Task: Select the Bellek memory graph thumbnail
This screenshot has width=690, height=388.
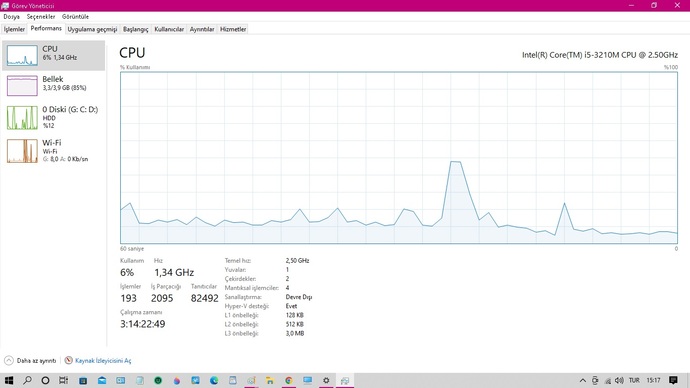Action: pos(22,85)
